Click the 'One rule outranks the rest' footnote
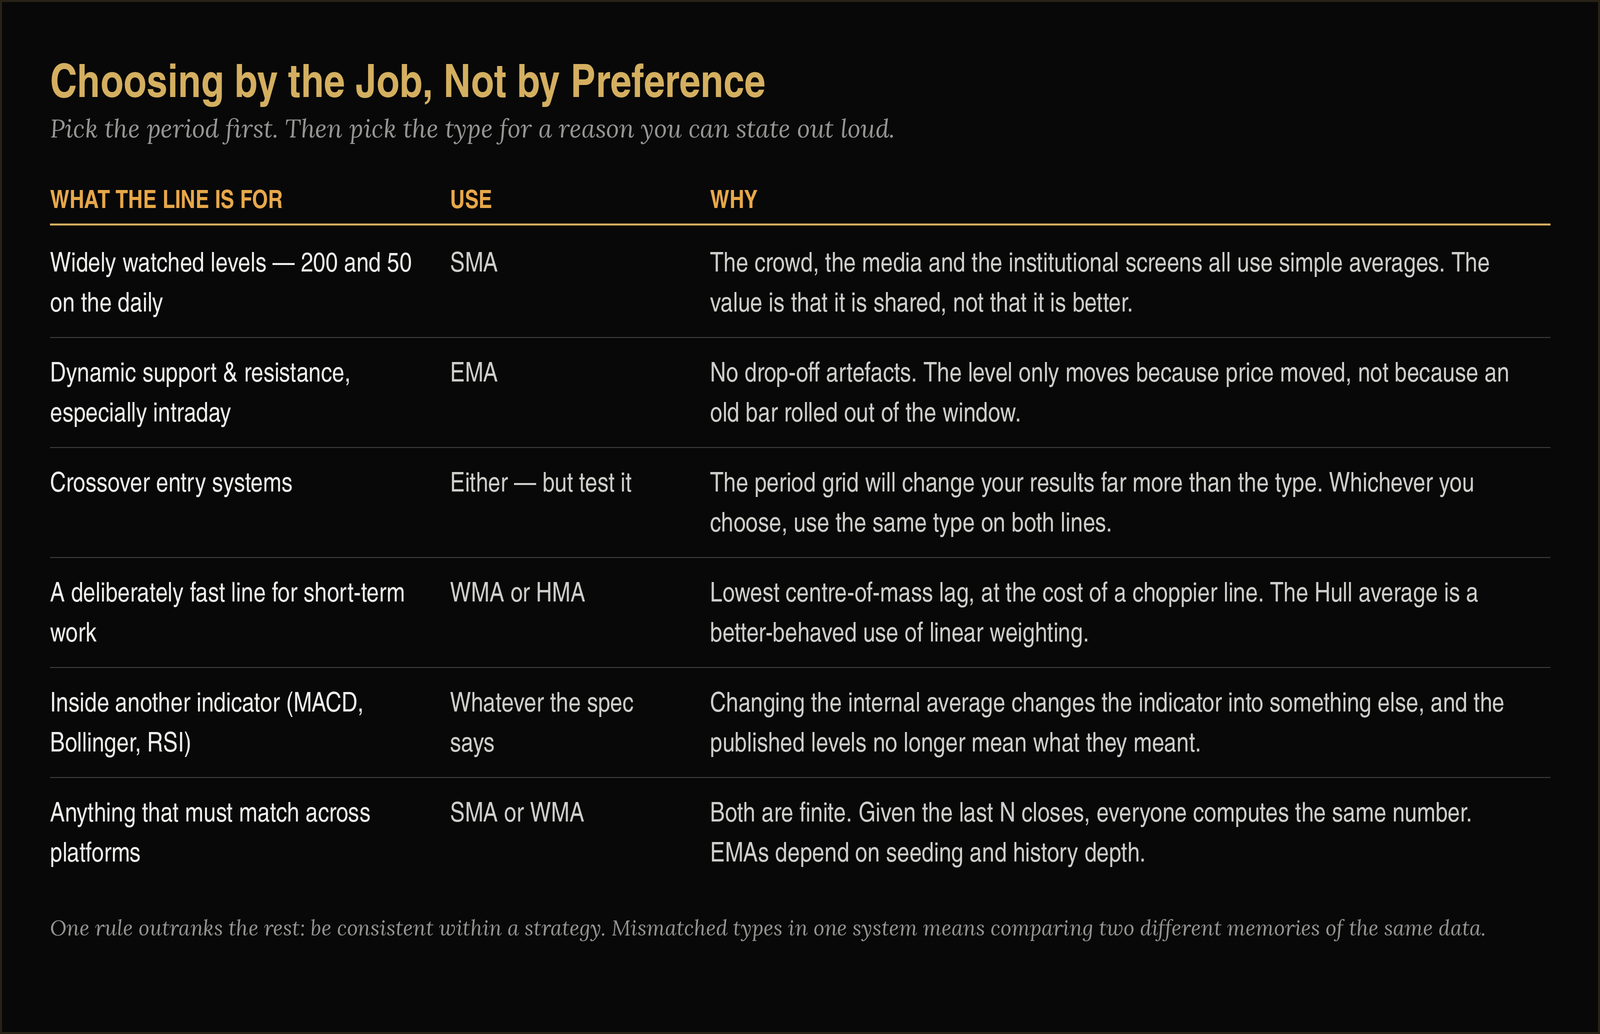Viewport: 1600px width, 1034px height. click(x=768, y=929)
